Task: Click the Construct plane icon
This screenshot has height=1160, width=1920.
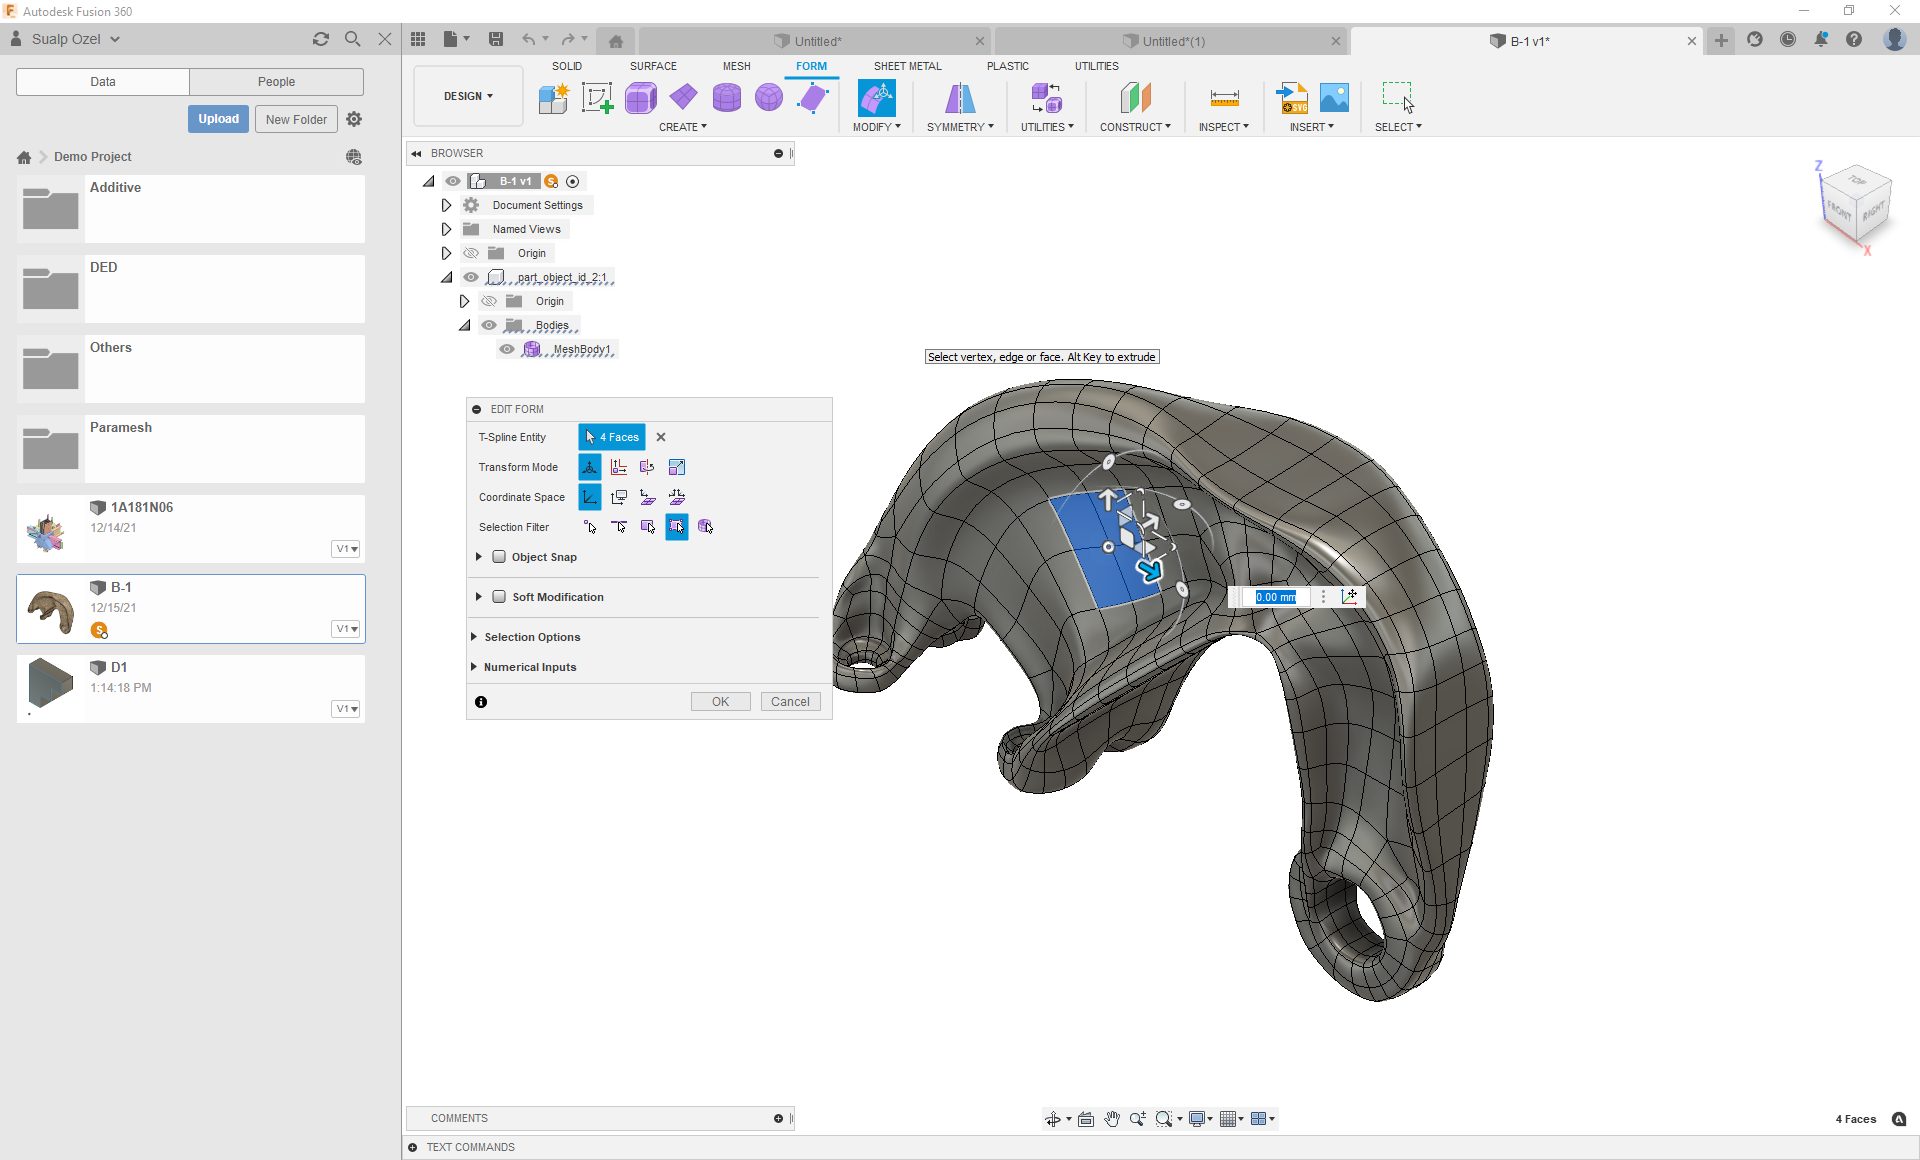Action: [1135, 98]
